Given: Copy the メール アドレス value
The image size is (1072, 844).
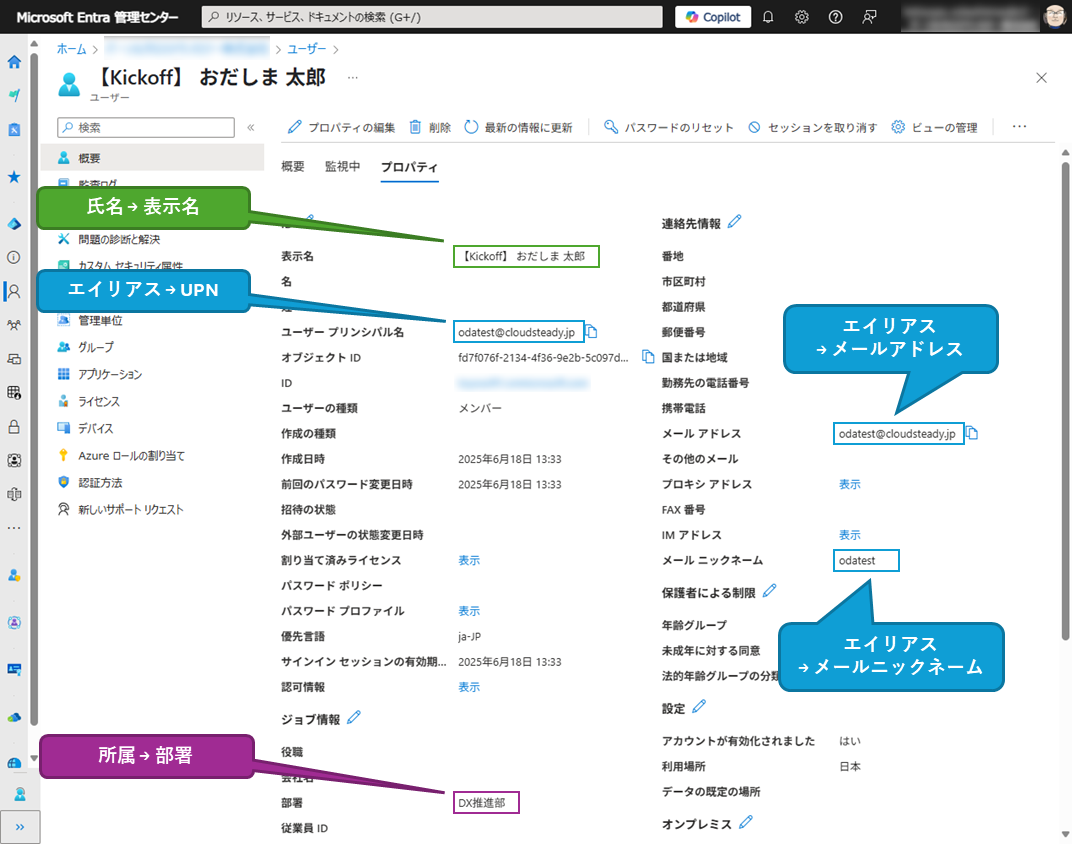Looking at the screenshot, I should click(972, 433).
